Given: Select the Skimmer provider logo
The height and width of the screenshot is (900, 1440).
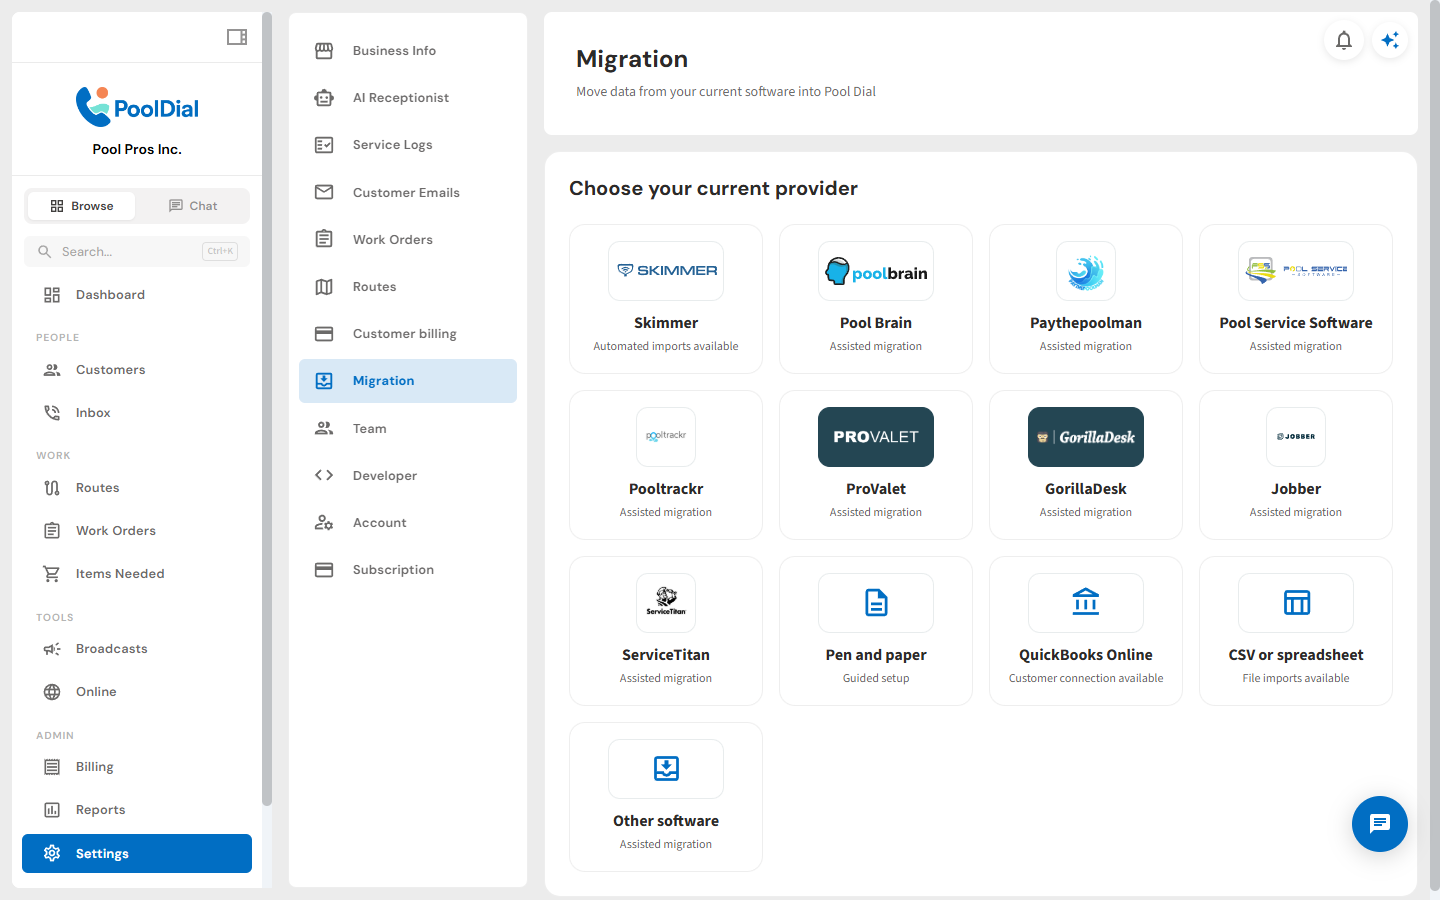Looking at the screenshot, I should click(666, 271).
